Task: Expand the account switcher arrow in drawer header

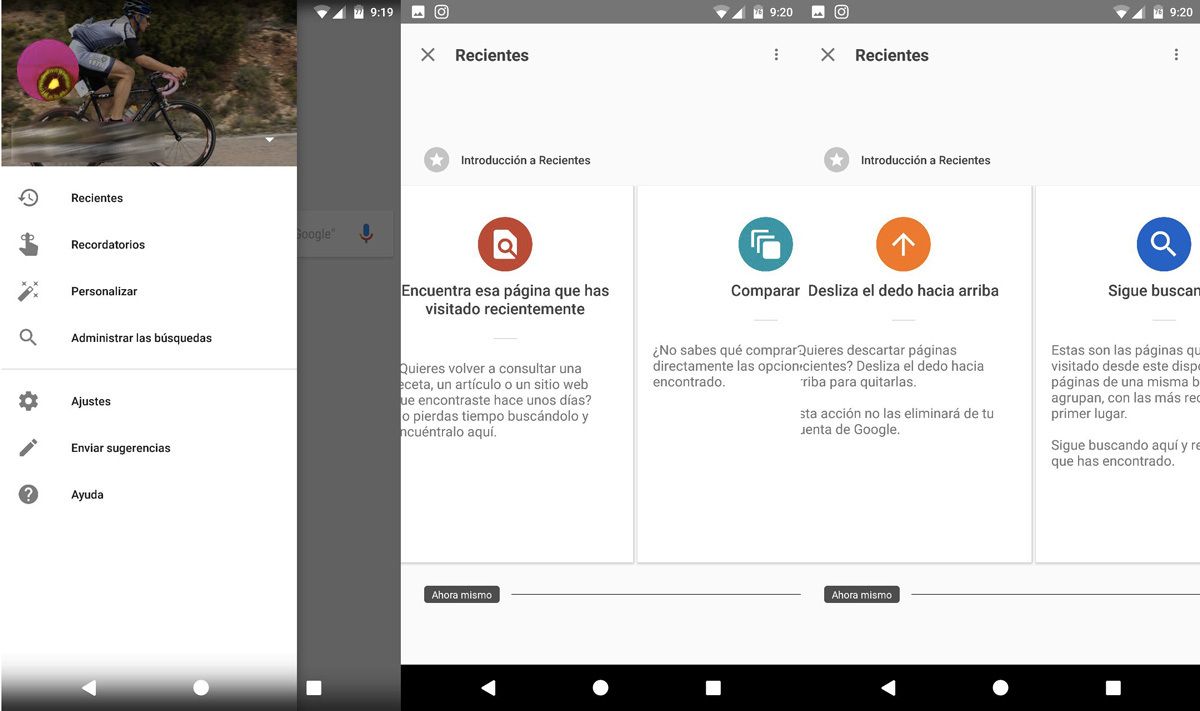Action: 270,140
